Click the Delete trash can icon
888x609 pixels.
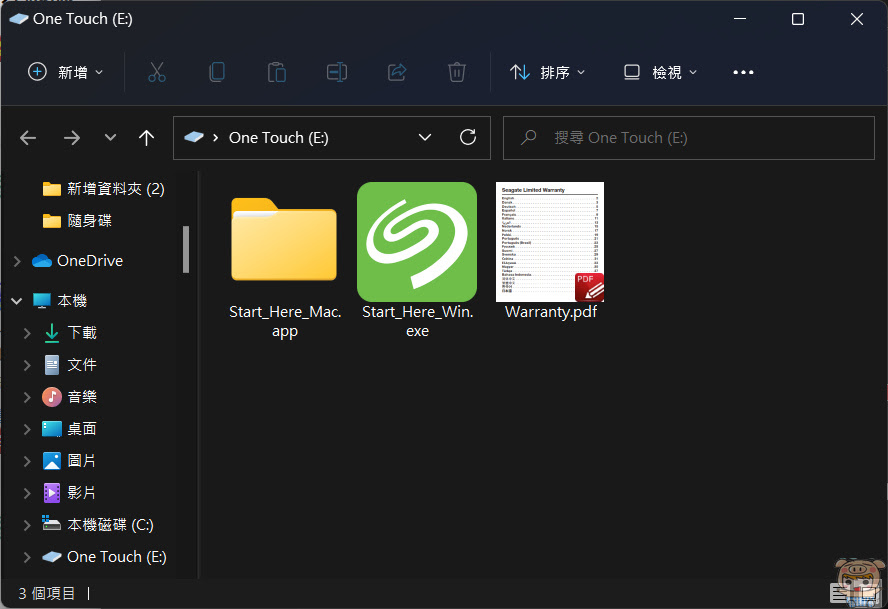pyautogui.click(x=457, y=73)
